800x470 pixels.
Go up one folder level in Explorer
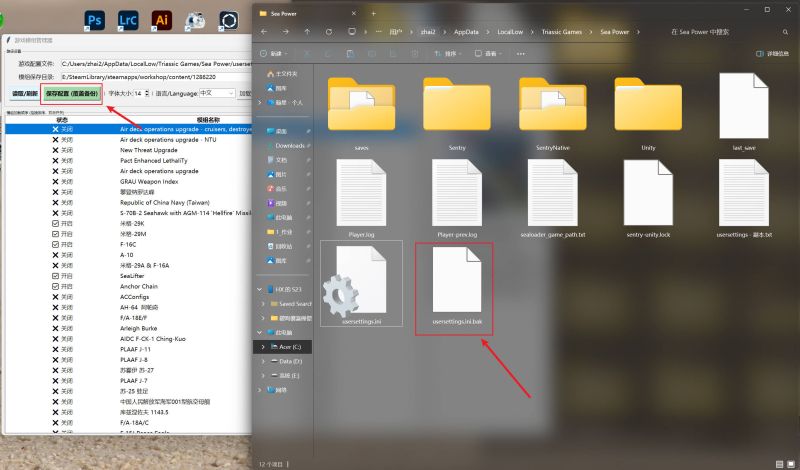pos(307,32)
